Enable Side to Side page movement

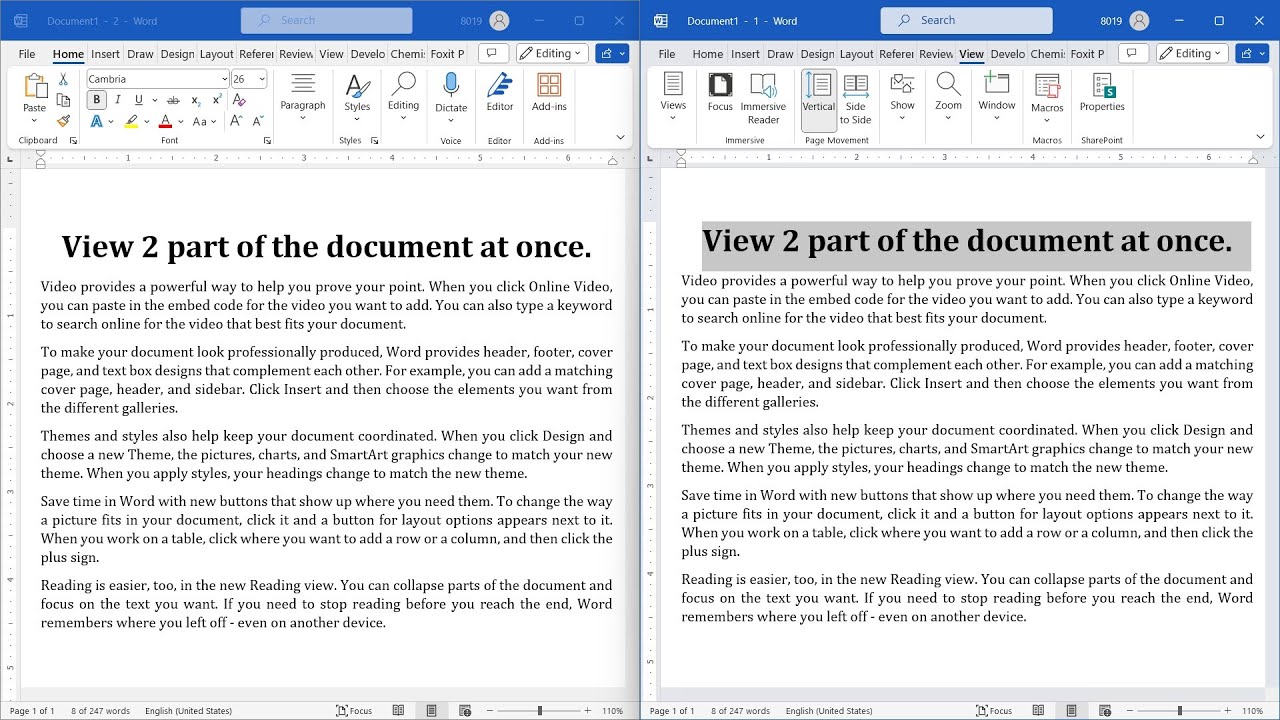tap(857, 100)
